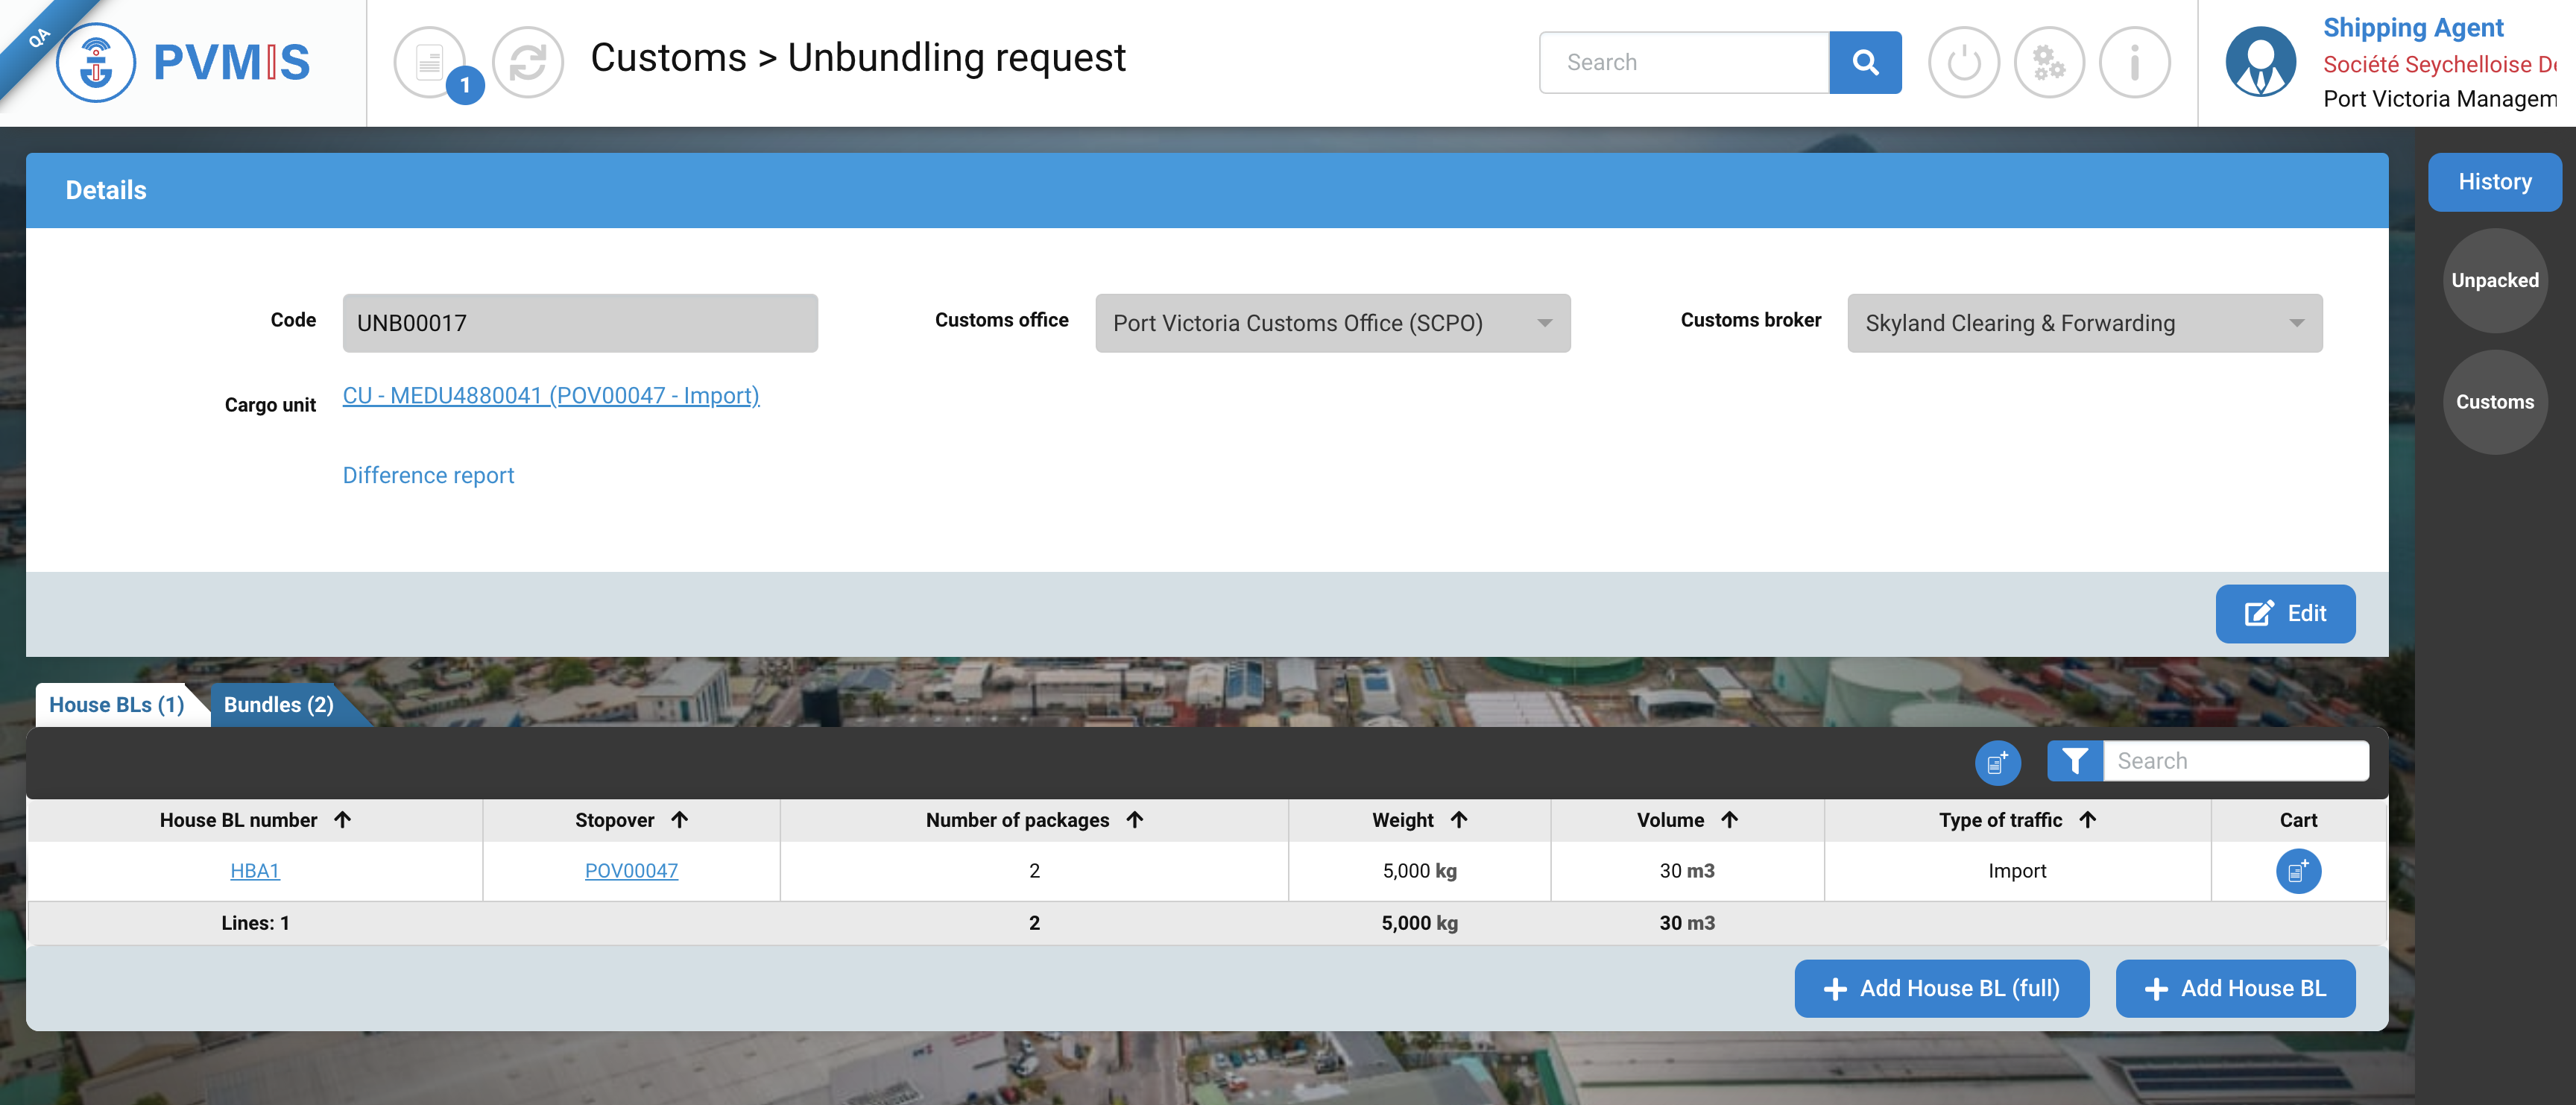Open the Difference report link

428,475
